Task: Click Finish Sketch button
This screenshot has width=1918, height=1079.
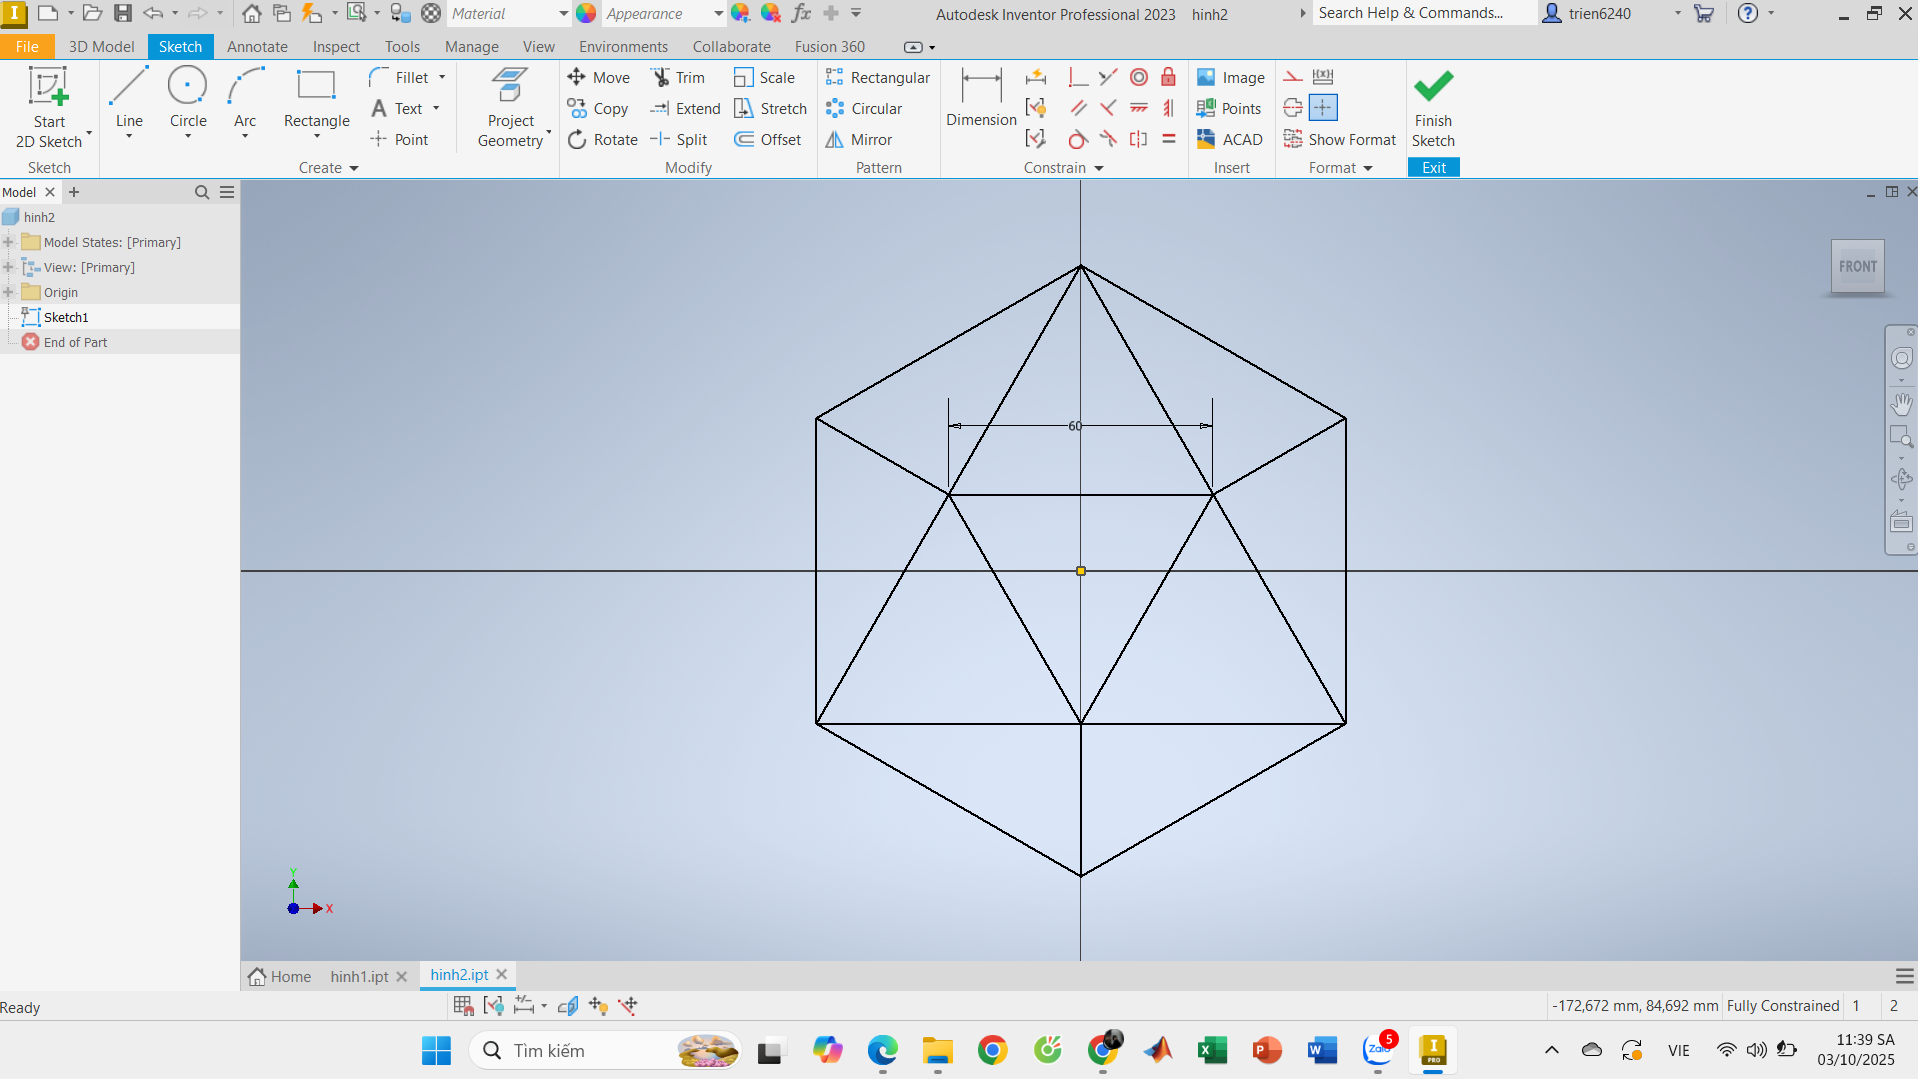Action: coord(1432,108)
